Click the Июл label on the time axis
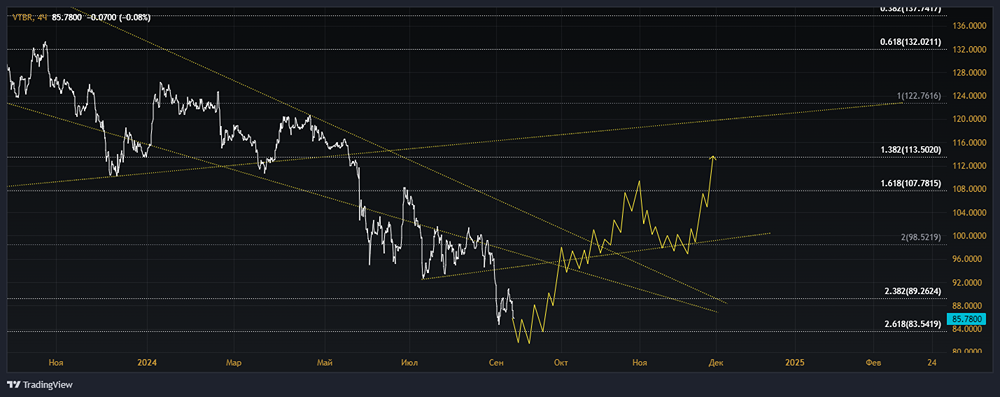 click(409, 363)
